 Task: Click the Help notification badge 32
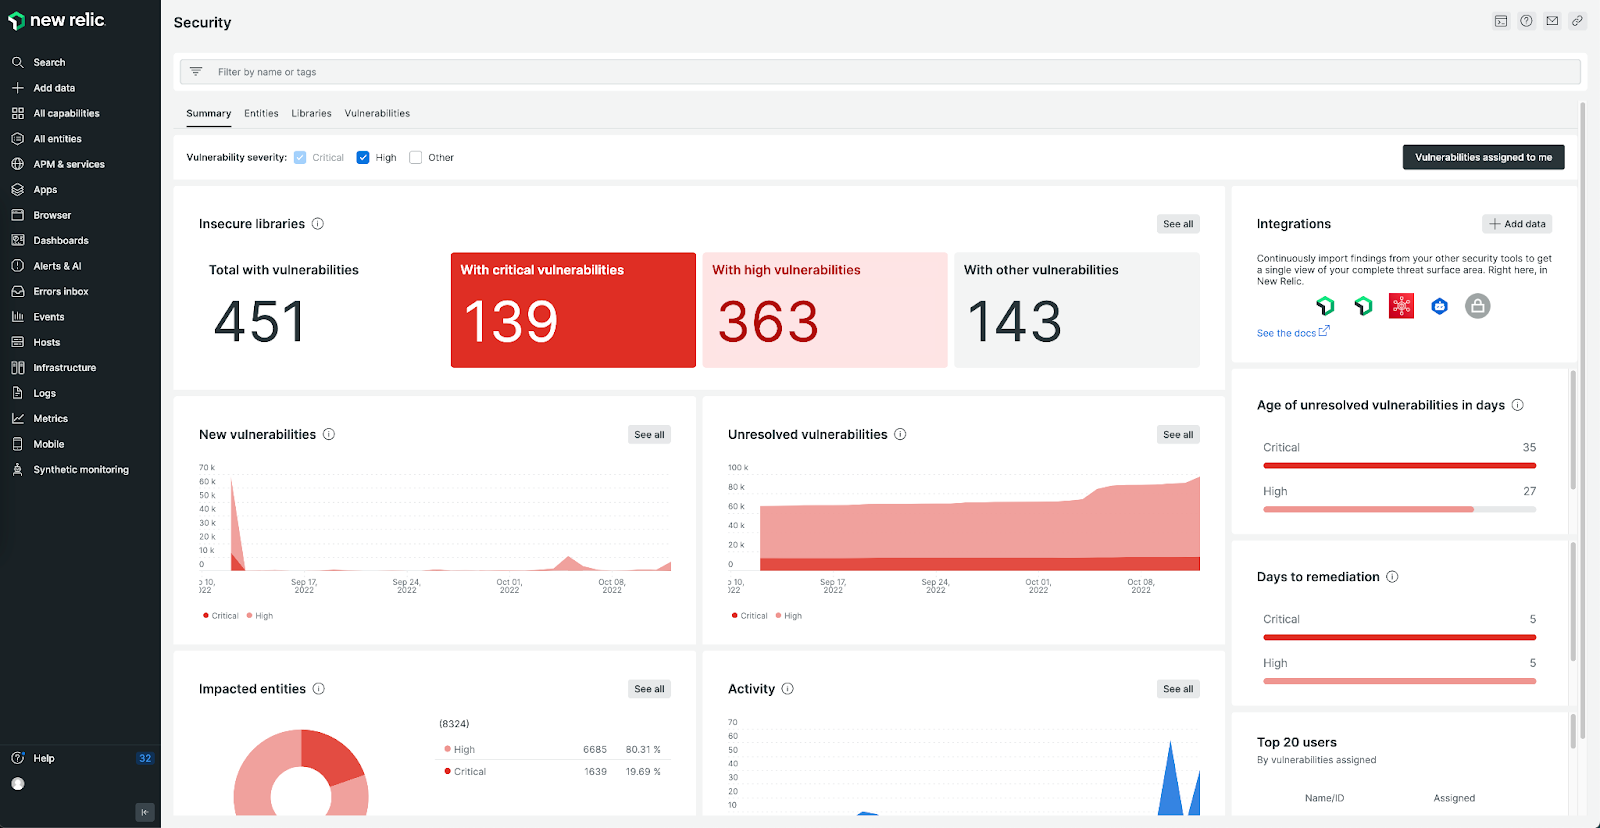145,758
